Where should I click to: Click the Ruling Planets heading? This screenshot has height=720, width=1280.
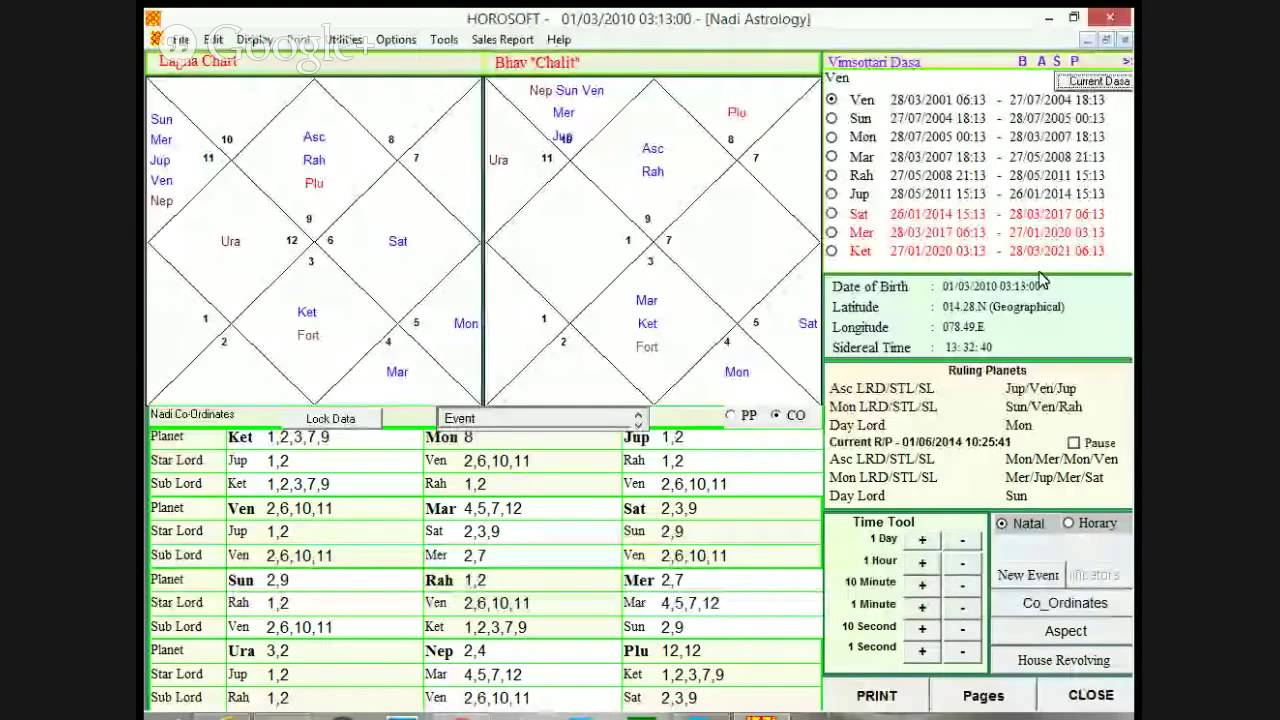(987, 370)
